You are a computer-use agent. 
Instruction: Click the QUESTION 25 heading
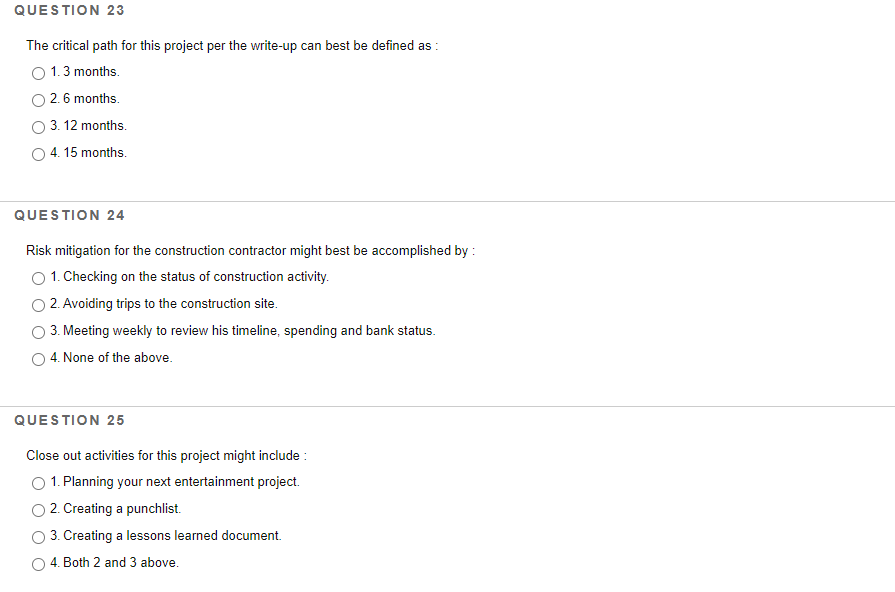click(69, 420)
